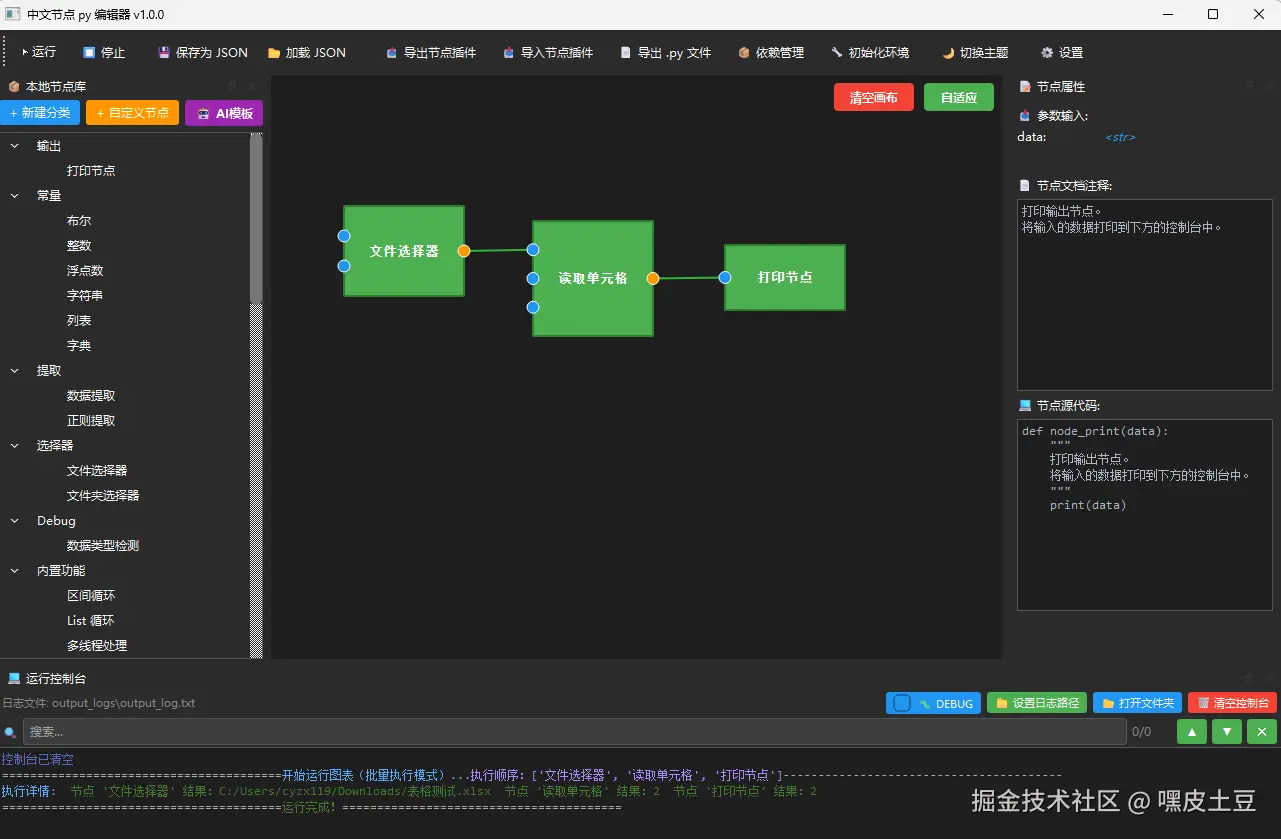Select 打印节点 in the node library

coord(91,171)
